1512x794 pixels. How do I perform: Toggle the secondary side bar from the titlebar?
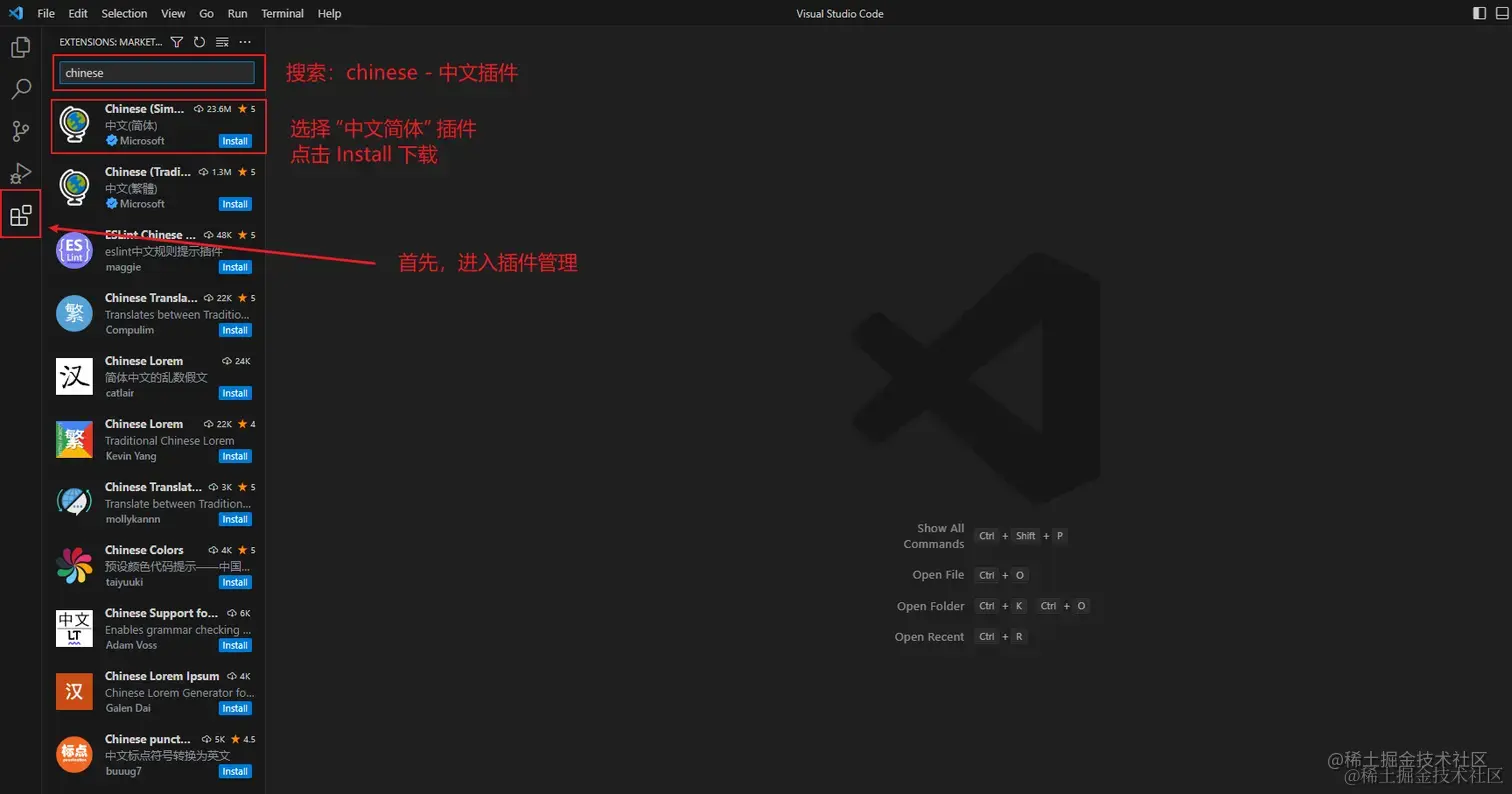pyautogui.click(x=1479, y=13)
